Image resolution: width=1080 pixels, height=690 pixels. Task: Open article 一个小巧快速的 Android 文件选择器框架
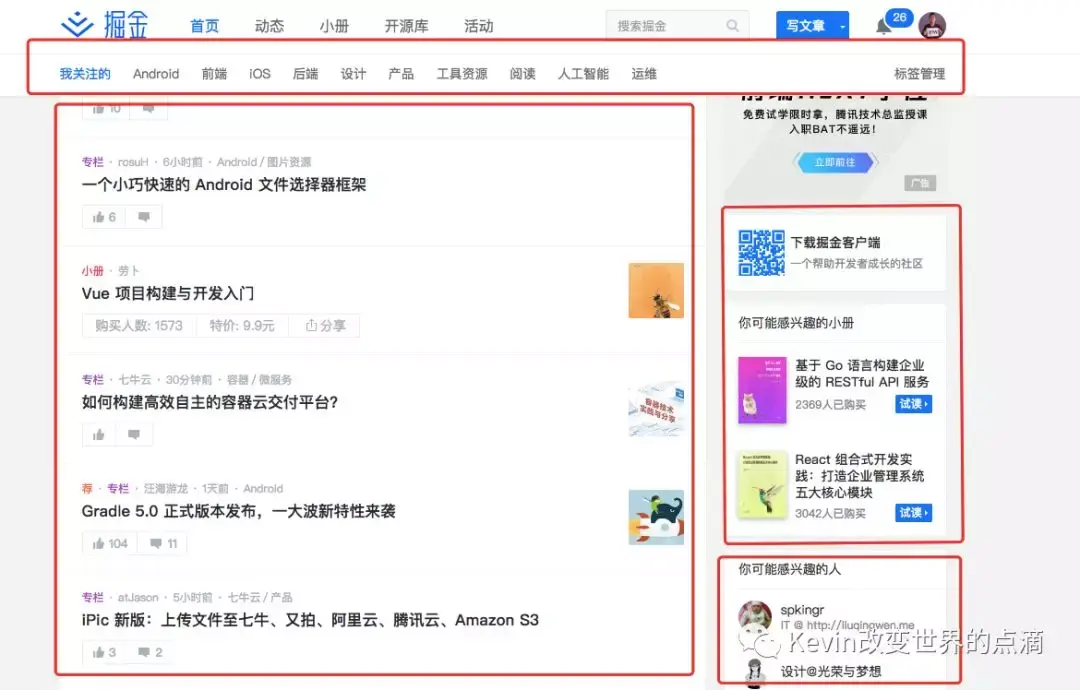(x=224, y=185)
